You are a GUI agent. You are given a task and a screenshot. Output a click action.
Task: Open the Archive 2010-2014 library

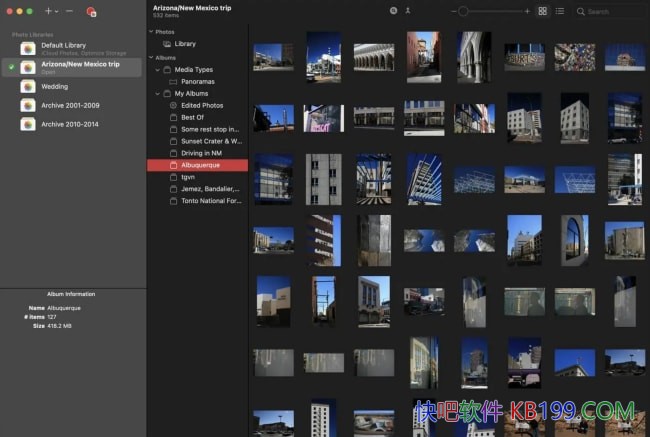[70, 124]
